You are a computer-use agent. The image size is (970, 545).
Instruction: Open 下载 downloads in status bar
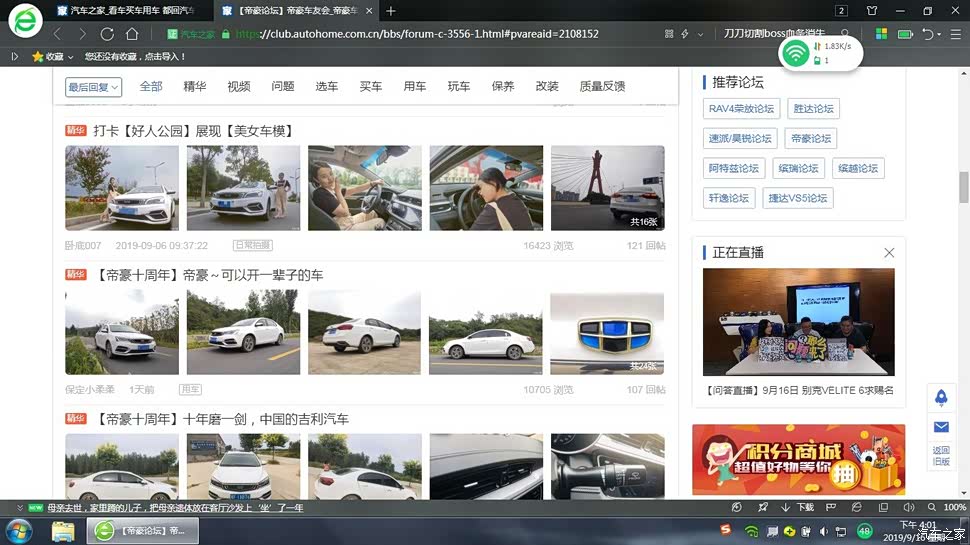[x=797, y=507]
